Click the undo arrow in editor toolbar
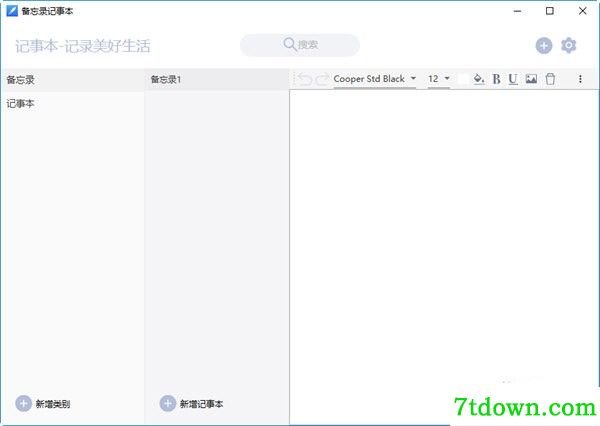The width and height of the screenshot is (600, 426). [305, 79]
